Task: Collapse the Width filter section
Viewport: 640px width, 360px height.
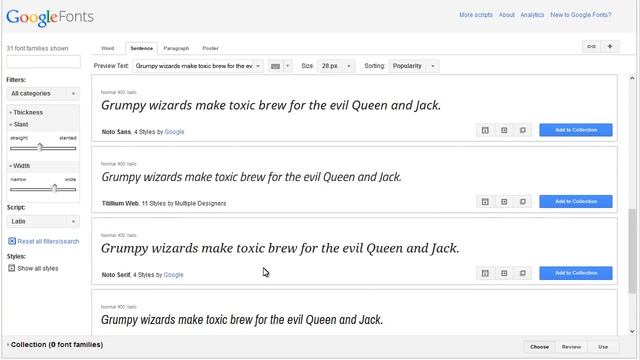Action: click(20, 166)
